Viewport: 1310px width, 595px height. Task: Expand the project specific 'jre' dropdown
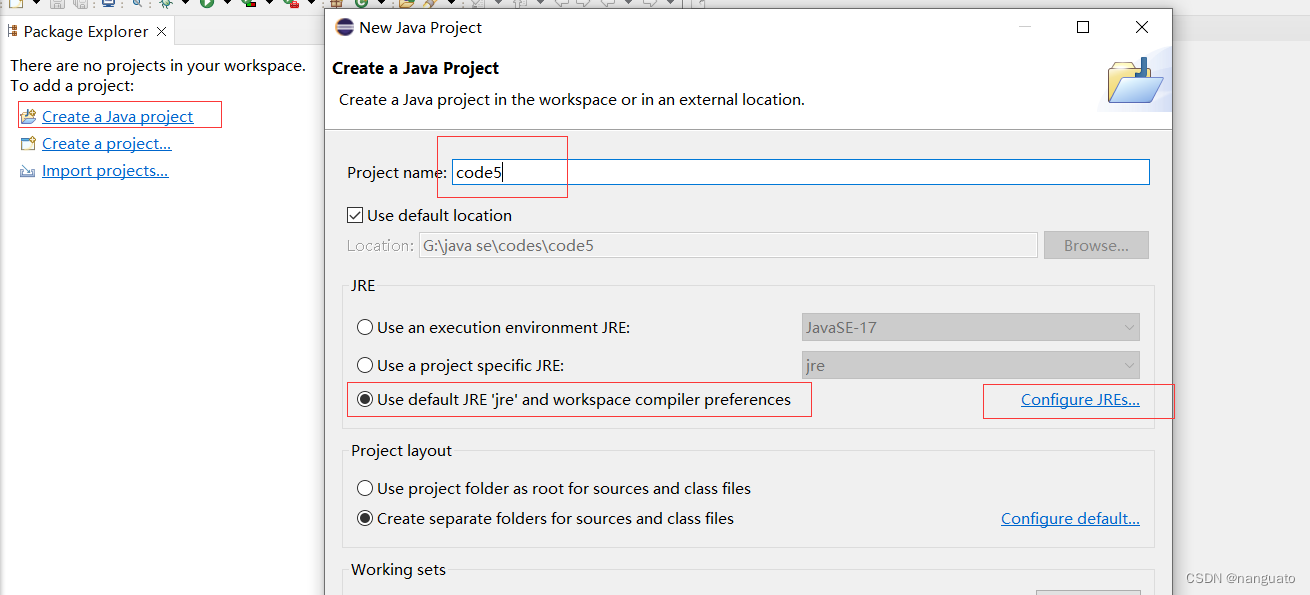1129,365
